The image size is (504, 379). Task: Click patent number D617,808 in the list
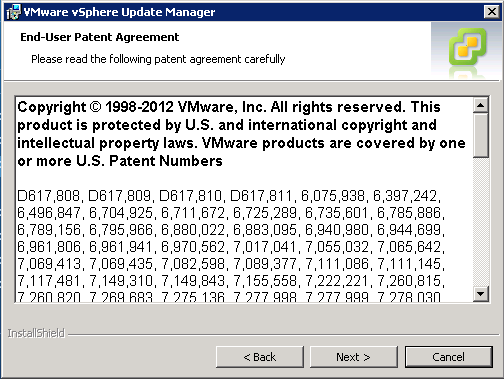(x=49, y=196)
